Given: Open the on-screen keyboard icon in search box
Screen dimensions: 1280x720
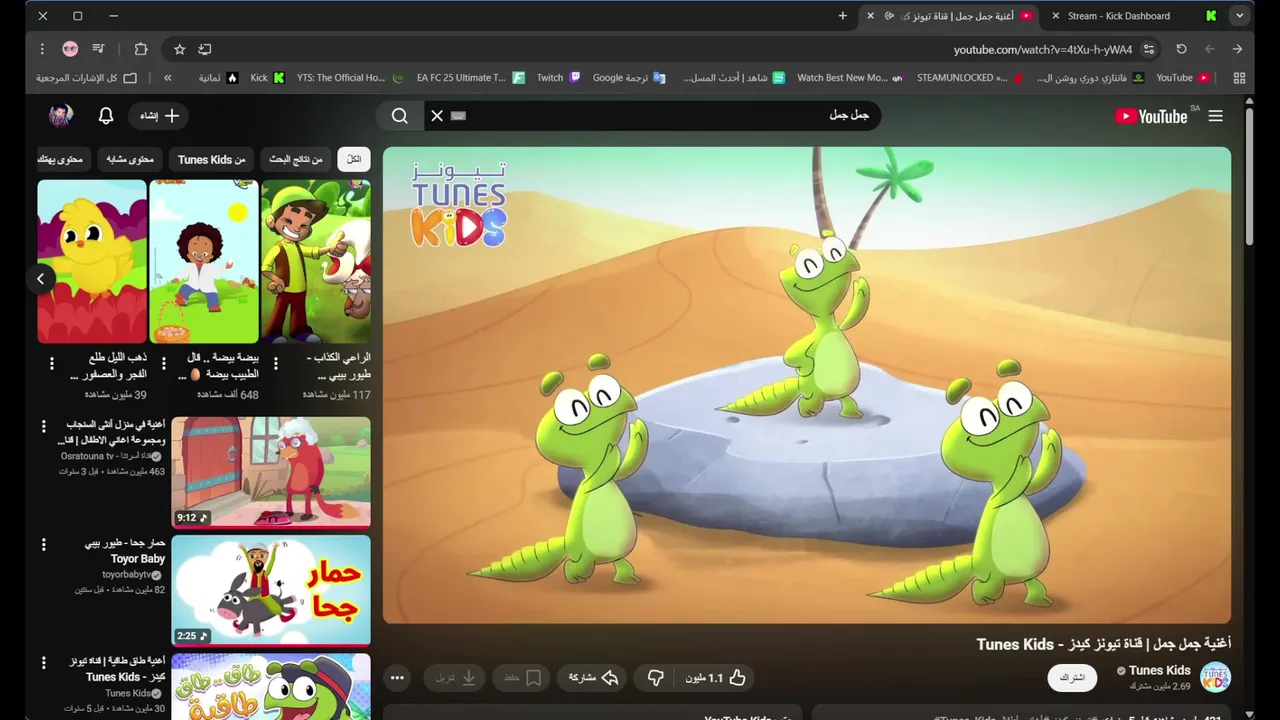Looking at the screenshot, I should tap(459, 116).
